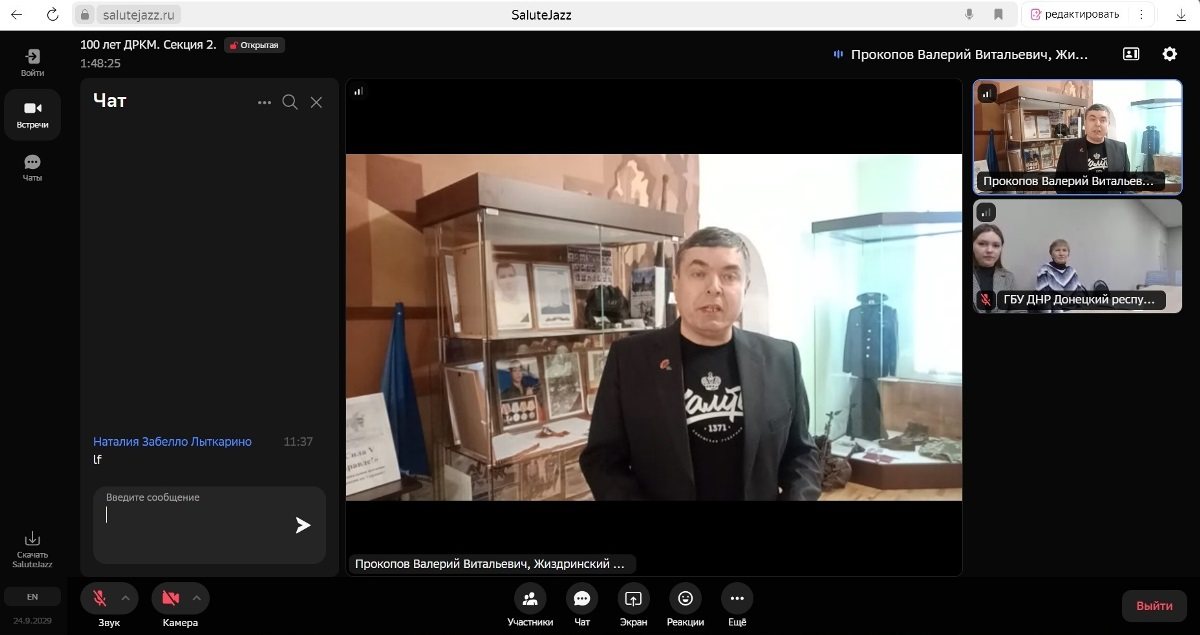1200x635 pixels.
Task: Close the Чат panel
Action: click(x=316, y=102)
